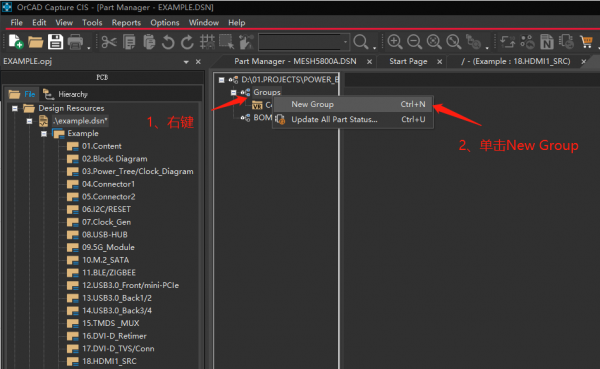
Task: Open the Reports menu
Action: 126,23
